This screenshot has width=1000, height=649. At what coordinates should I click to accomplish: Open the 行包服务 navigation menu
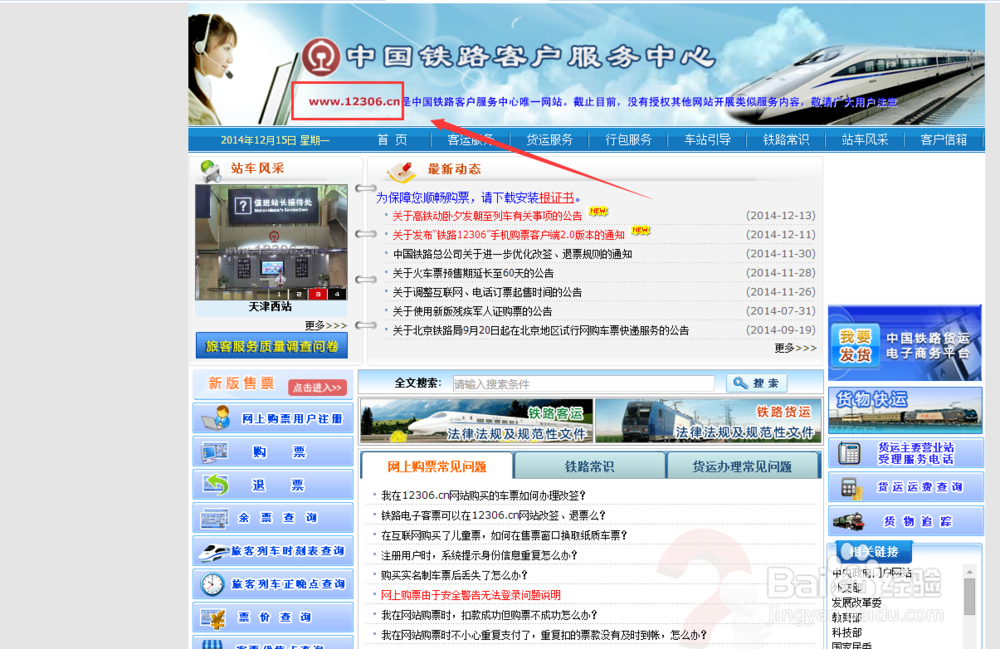(628, 140)
